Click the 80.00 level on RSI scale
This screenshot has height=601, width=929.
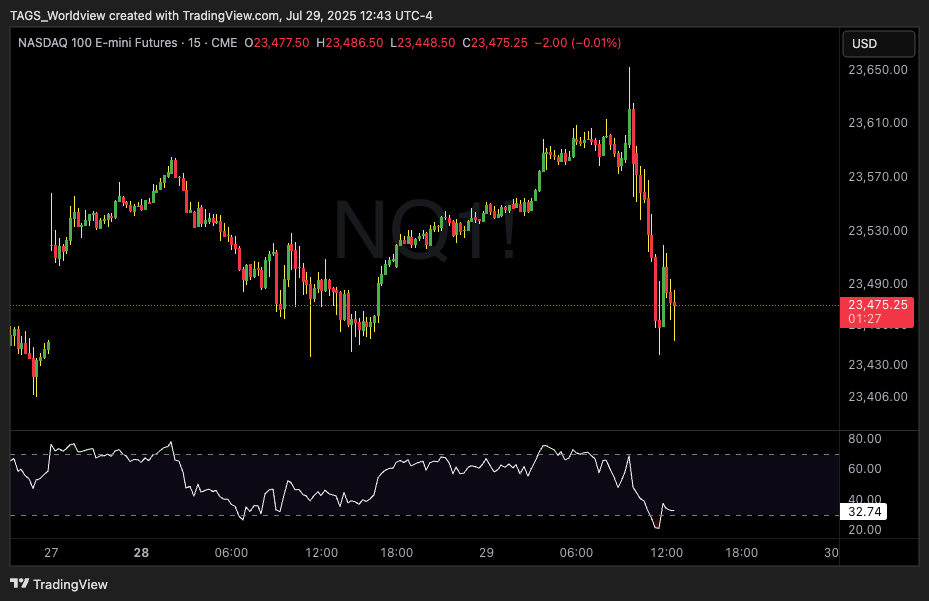click(865, 438)
